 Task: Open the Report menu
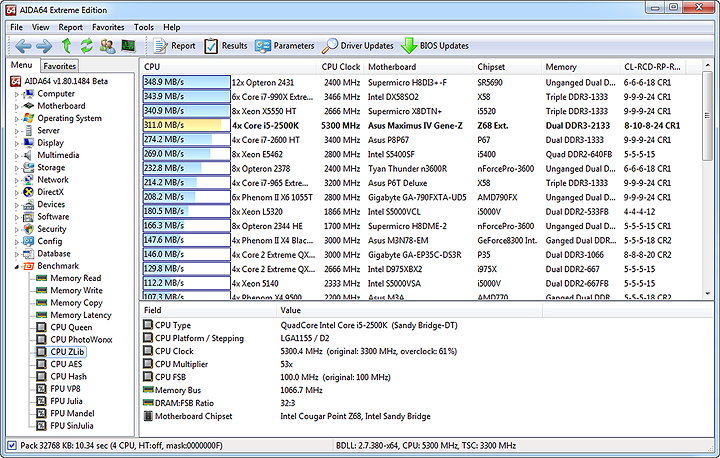coord(70,27)
